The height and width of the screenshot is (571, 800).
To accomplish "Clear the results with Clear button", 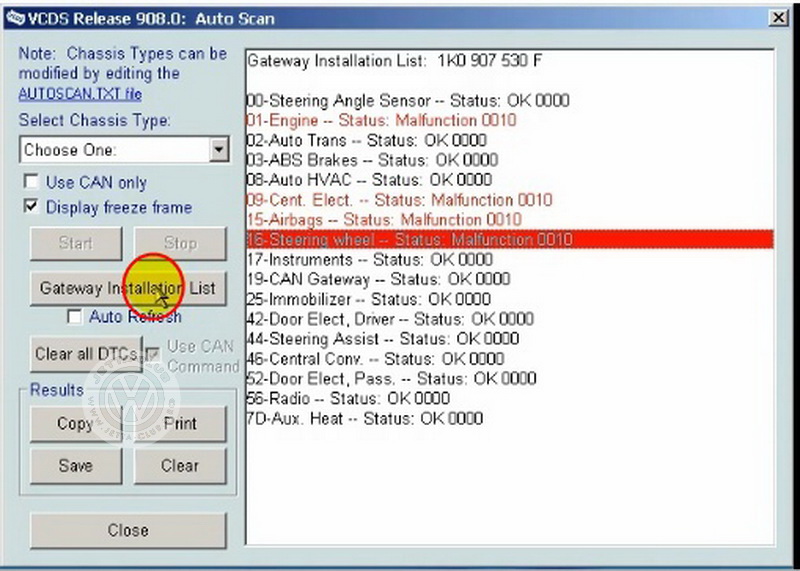I will (180, 465).
